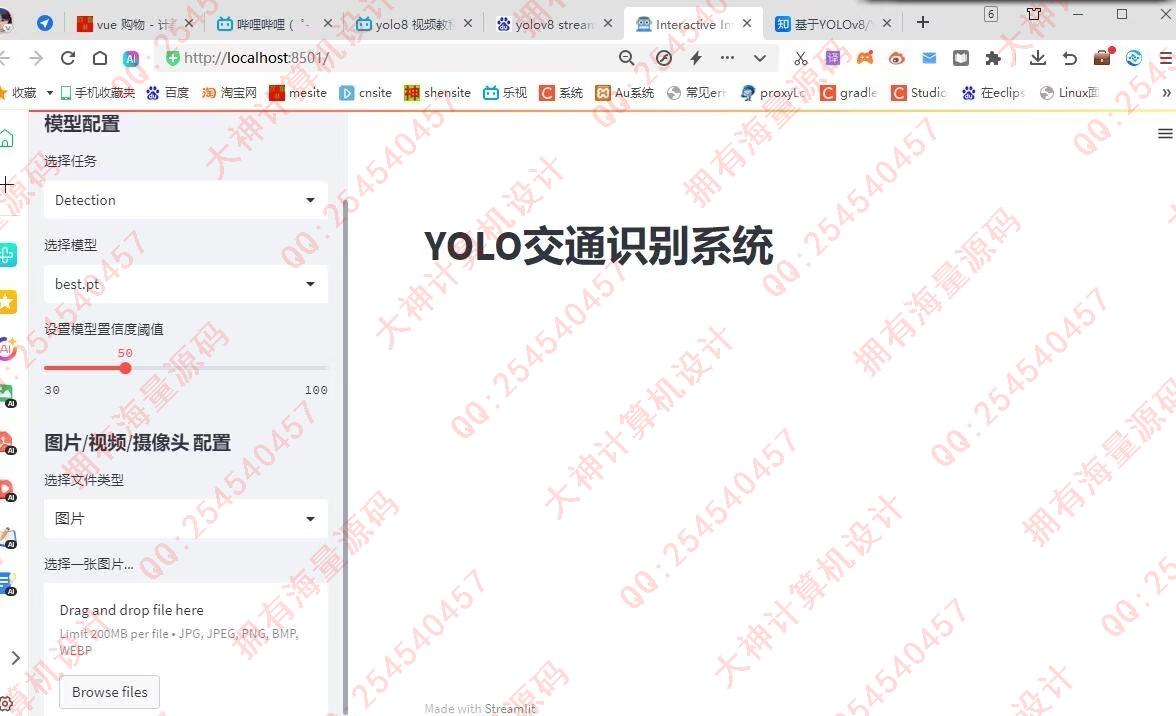This screenshot has width=1176, height=716.
Task: Open the downloads arrow icon
Action: coord(1038,58)
